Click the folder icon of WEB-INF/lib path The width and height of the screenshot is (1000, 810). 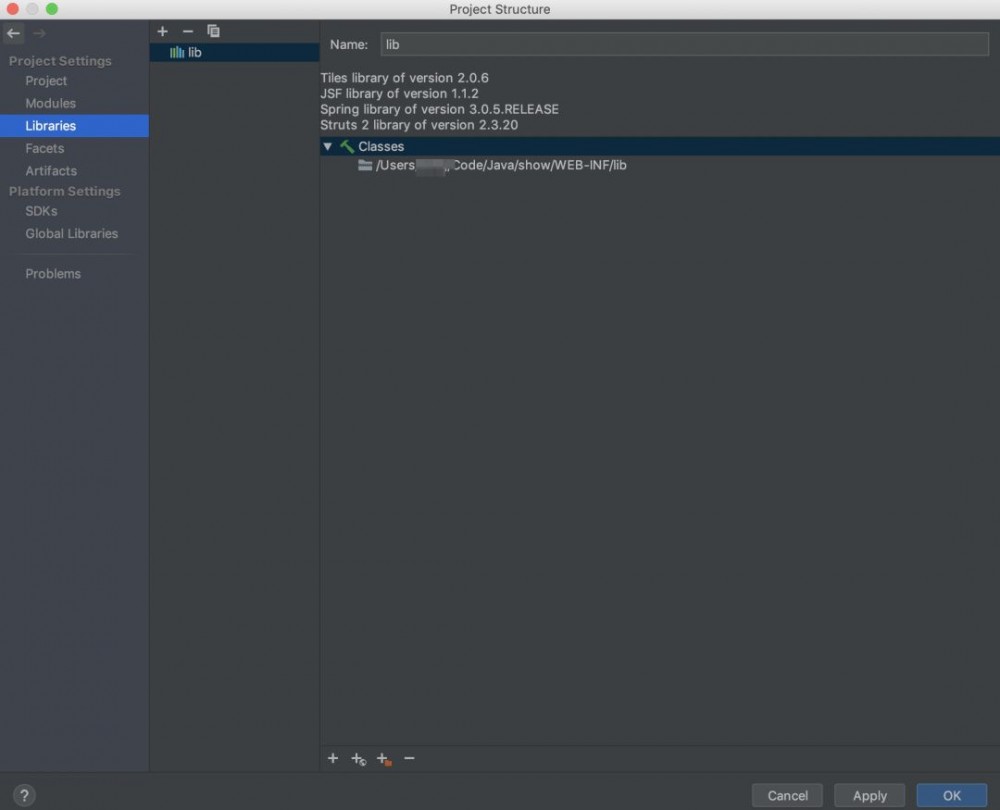point(365,165)
